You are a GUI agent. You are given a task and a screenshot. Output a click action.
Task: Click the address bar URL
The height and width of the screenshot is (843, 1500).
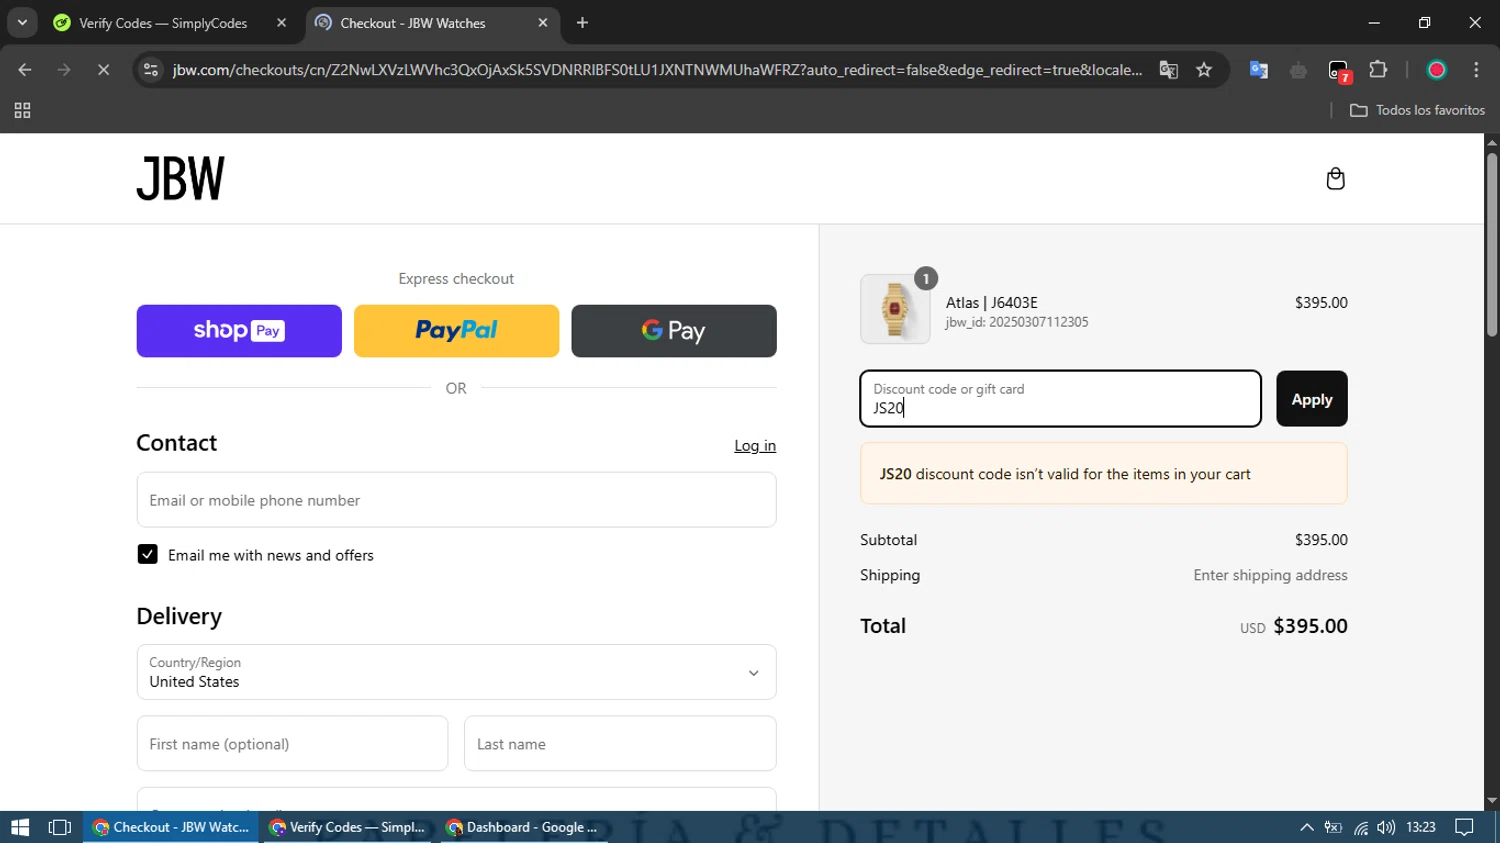click(x=657, y=70)
